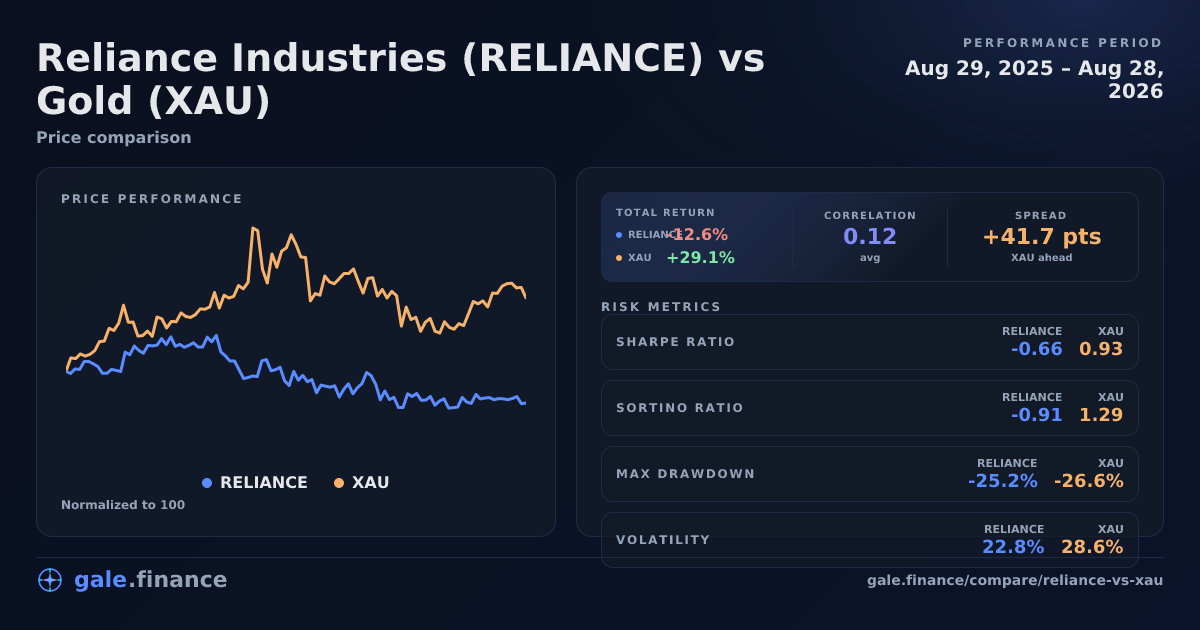Click the CORRELATION label

[870, 216]
